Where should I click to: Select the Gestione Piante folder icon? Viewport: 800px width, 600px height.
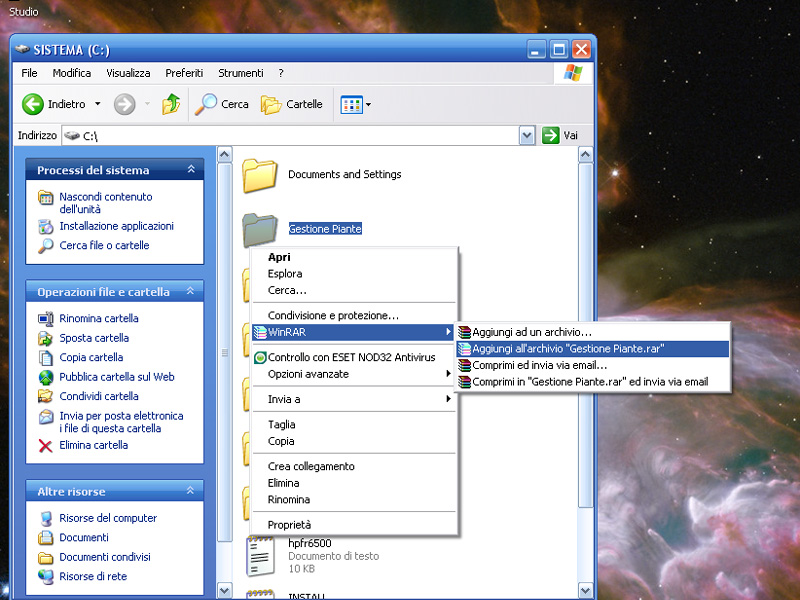point(260,230)
